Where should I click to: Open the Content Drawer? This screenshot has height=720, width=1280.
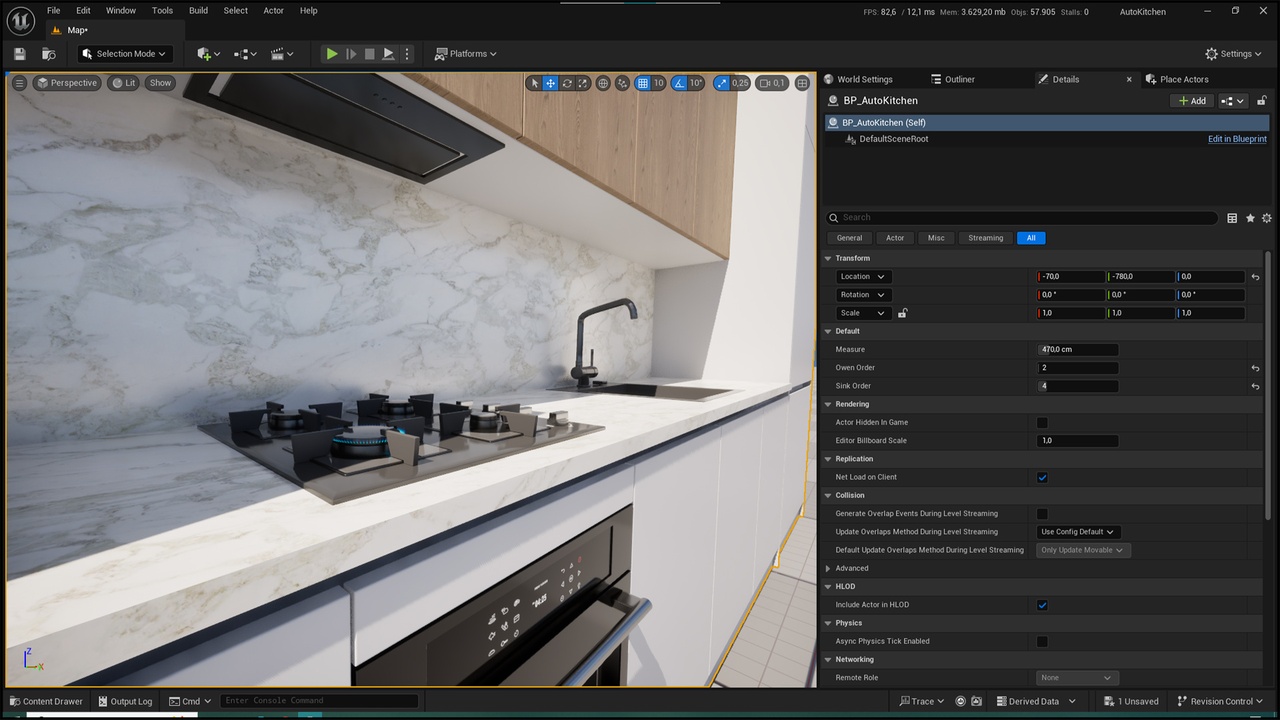pos(45,701)
